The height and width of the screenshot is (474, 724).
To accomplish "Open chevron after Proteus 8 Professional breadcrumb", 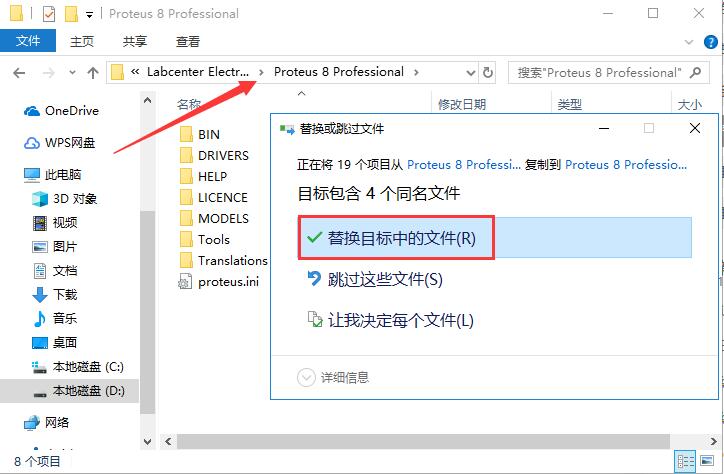I will tap(416, 72).
